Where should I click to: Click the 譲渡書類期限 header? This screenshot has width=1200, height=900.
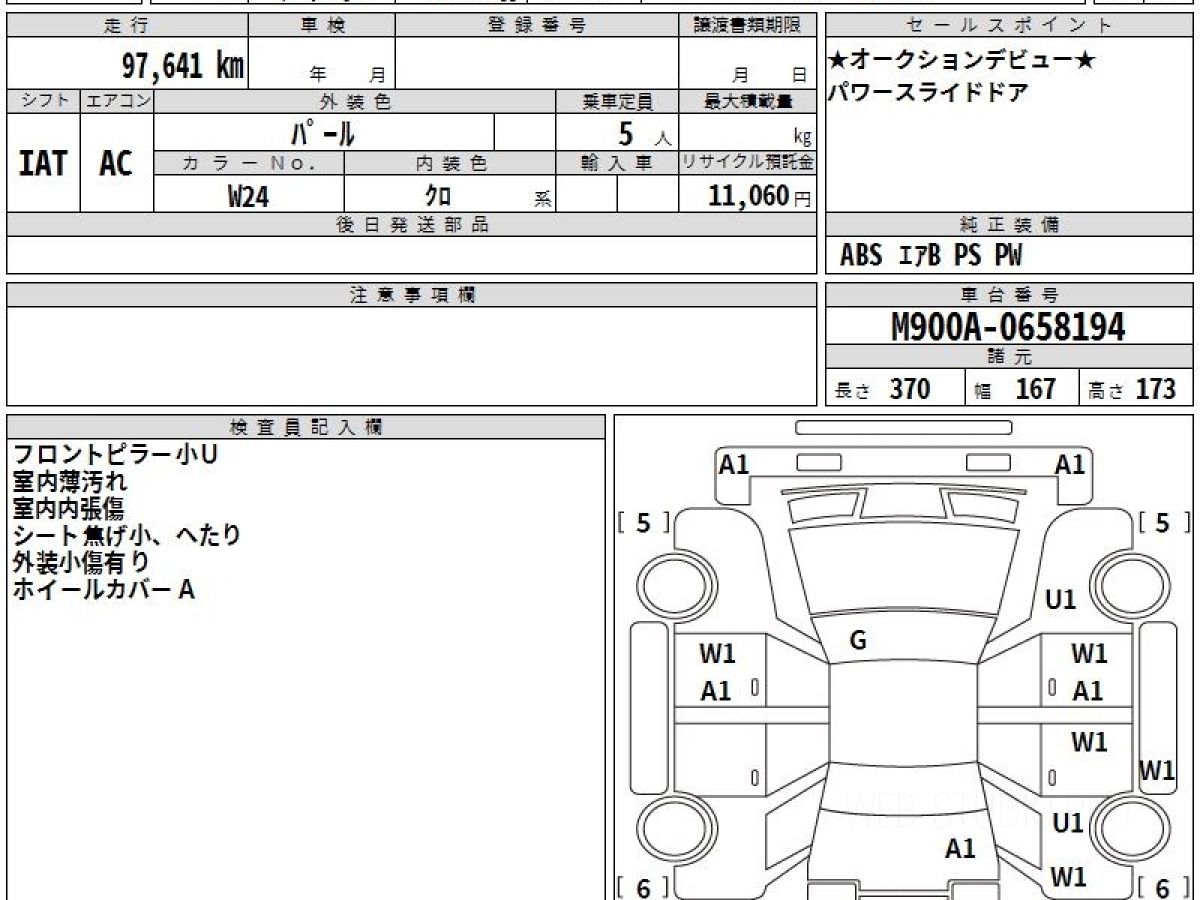pos(747,26)
